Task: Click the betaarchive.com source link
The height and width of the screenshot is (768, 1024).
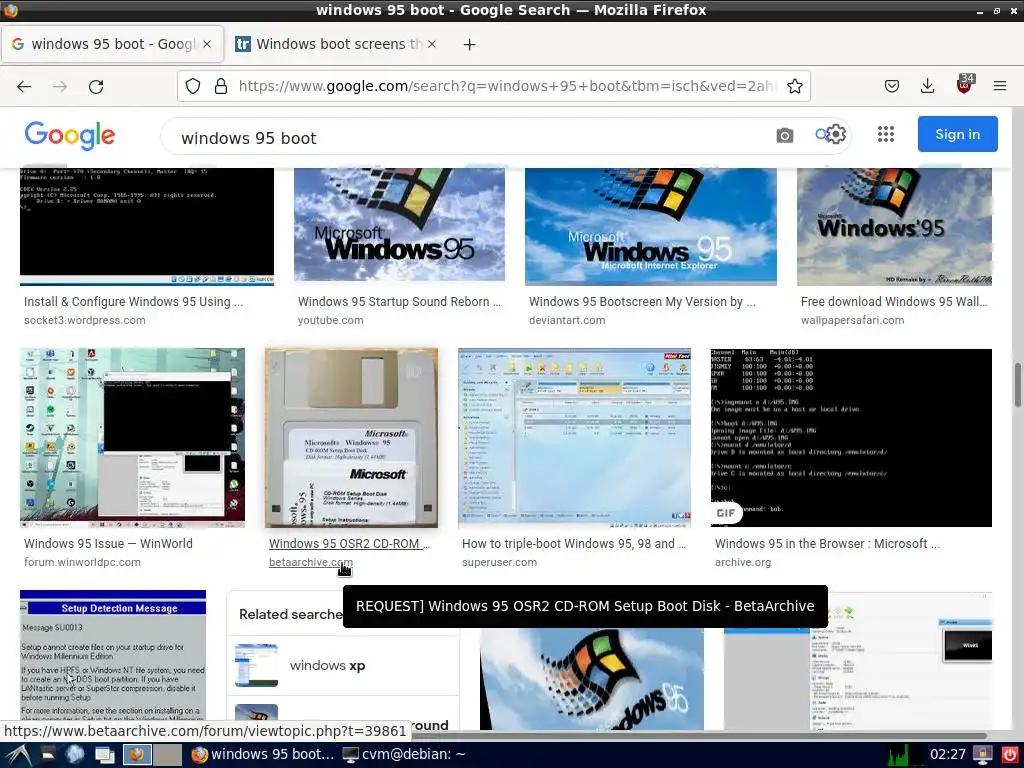Action: (311, 562)
